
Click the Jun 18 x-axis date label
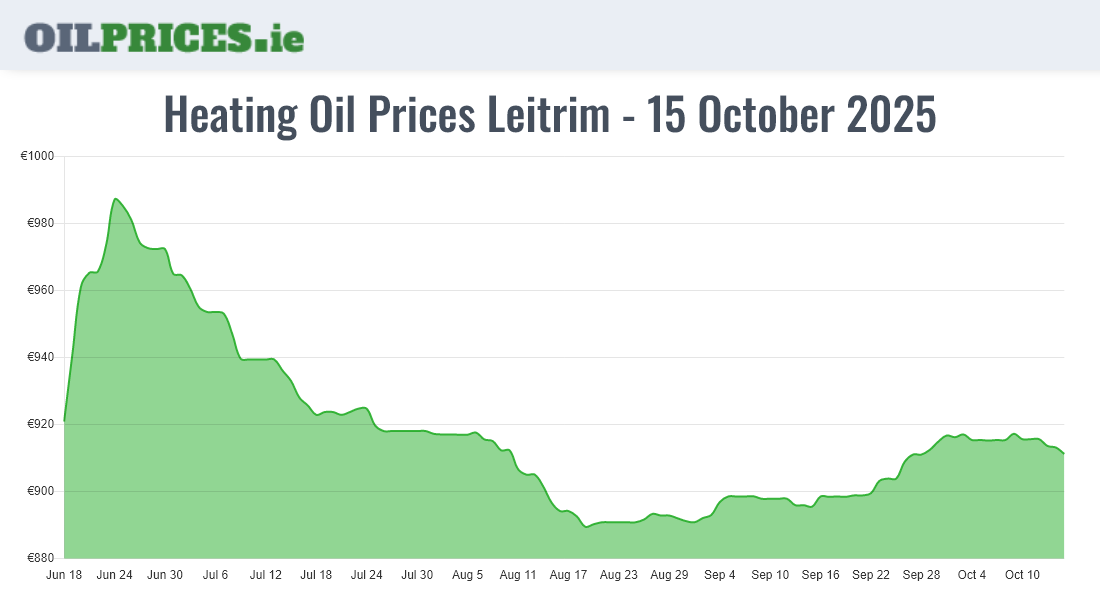pos(64,575)
